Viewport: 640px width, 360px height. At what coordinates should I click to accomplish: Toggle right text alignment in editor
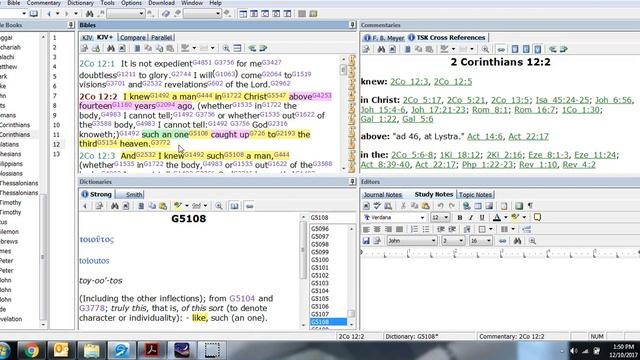(388, 229)
